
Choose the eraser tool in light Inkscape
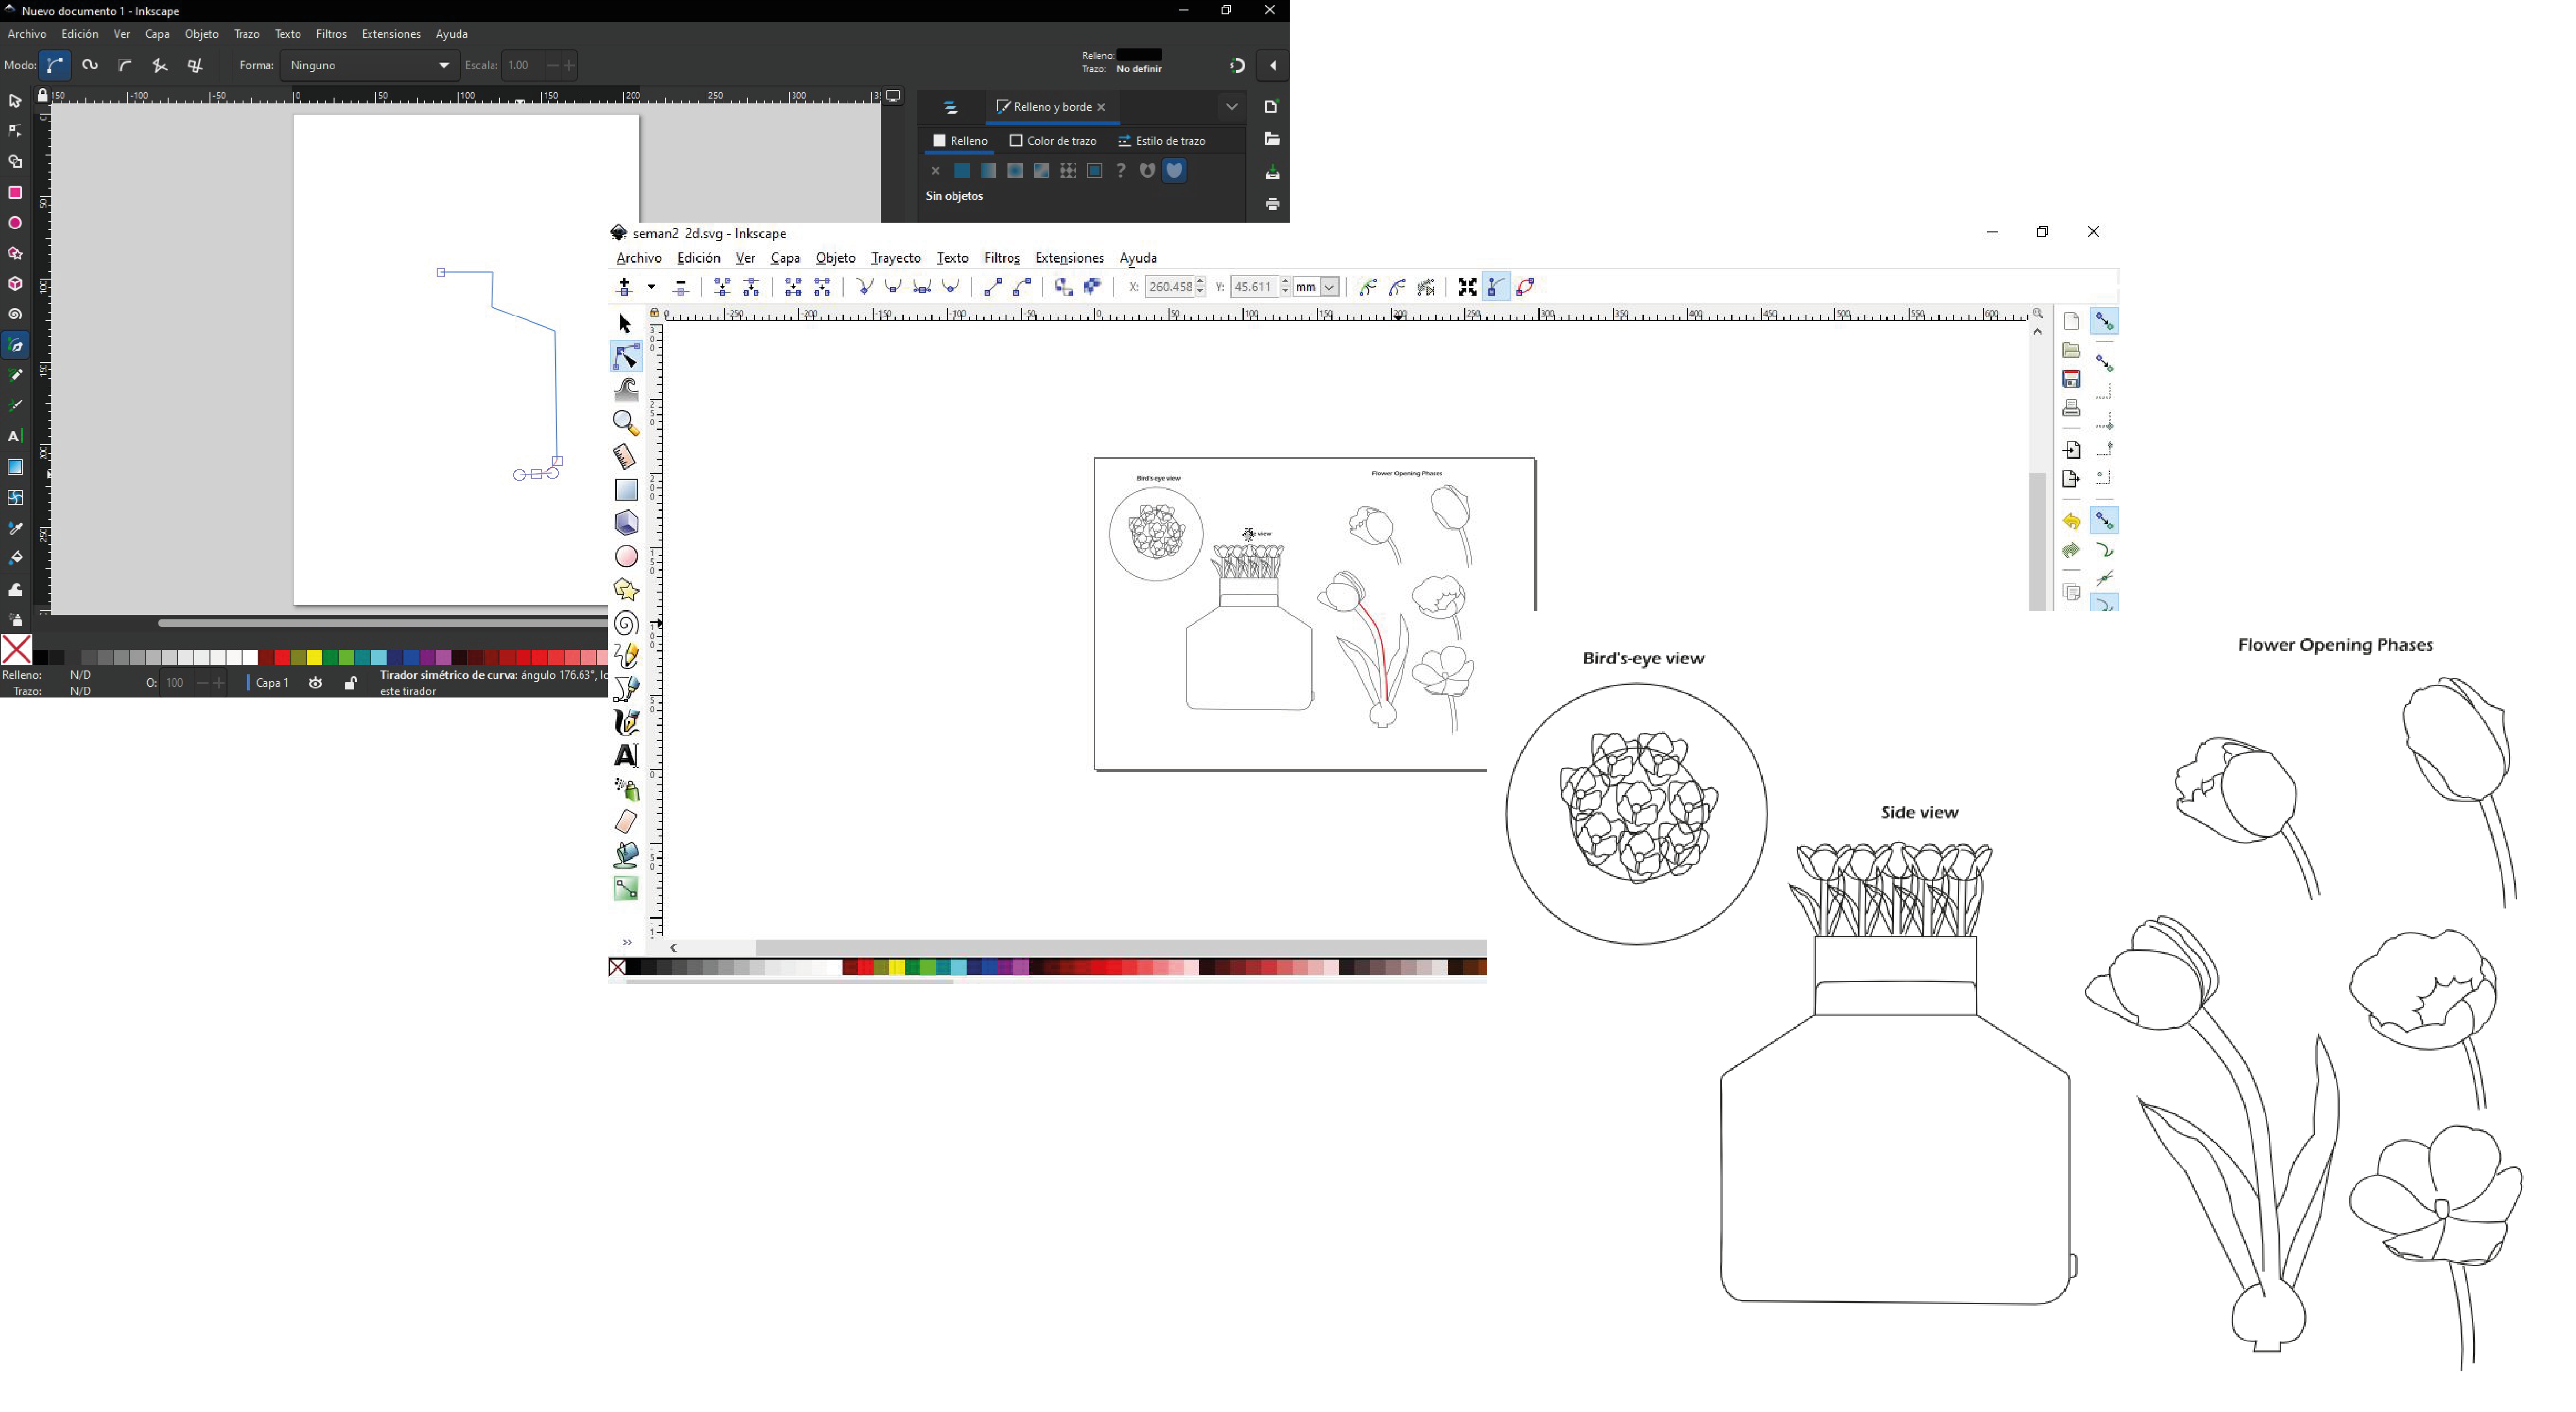[x=626, y=822]
